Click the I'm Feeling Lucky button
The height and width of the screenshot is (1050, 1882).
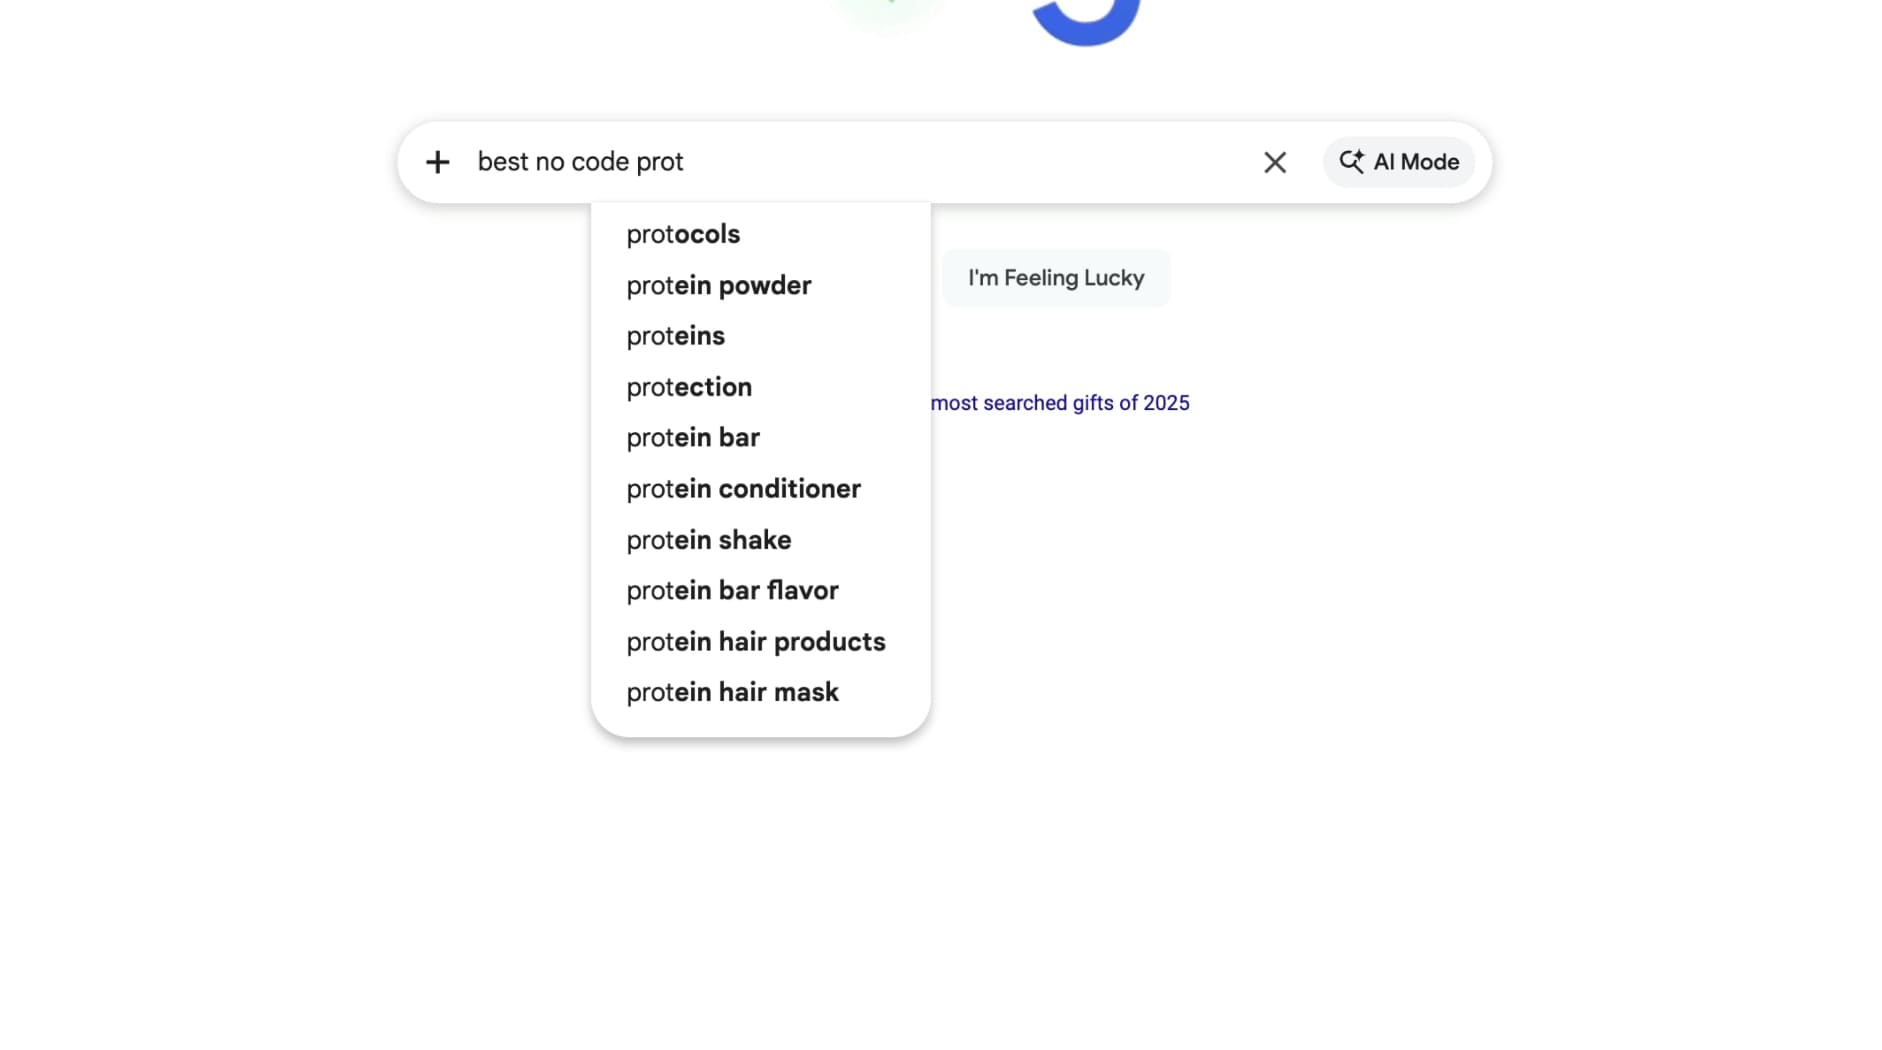pyautogui.click(x=1055, y=277)
